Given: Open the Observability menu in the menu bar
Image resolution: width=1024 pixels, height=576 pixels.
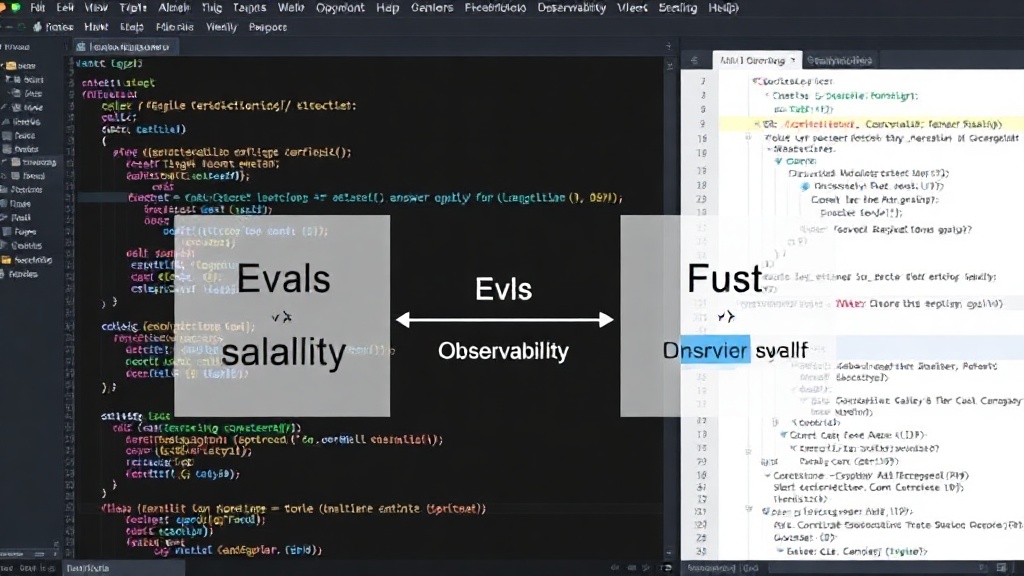Looking at the screenshot, I should [x=571, y=8].
